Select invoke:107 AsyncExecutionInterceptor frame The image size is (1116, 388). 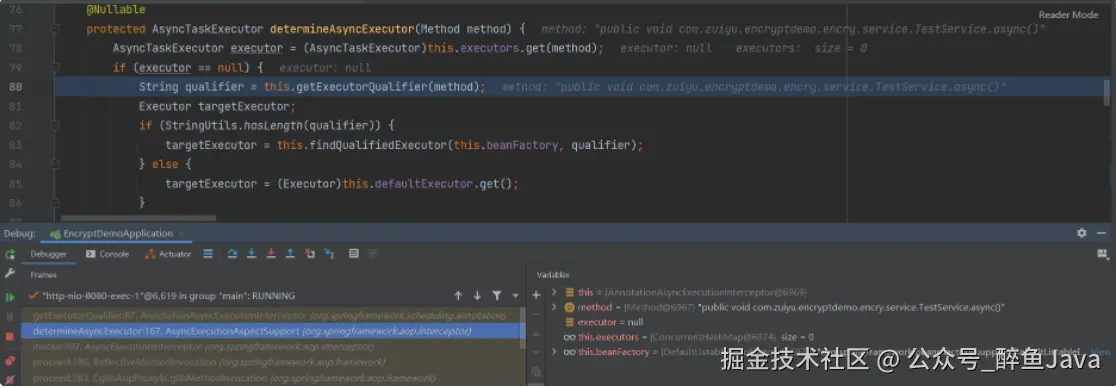[271, 347]
